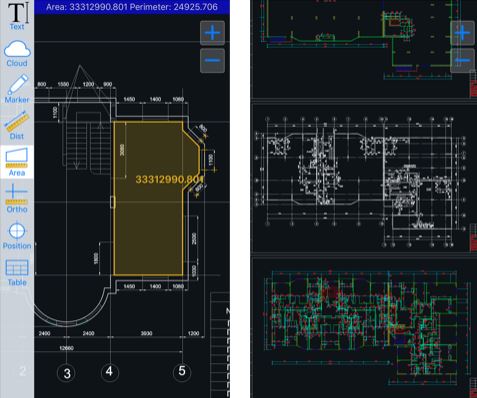
Task: Zoom out with the left minus button
Action: pos(212,60)
